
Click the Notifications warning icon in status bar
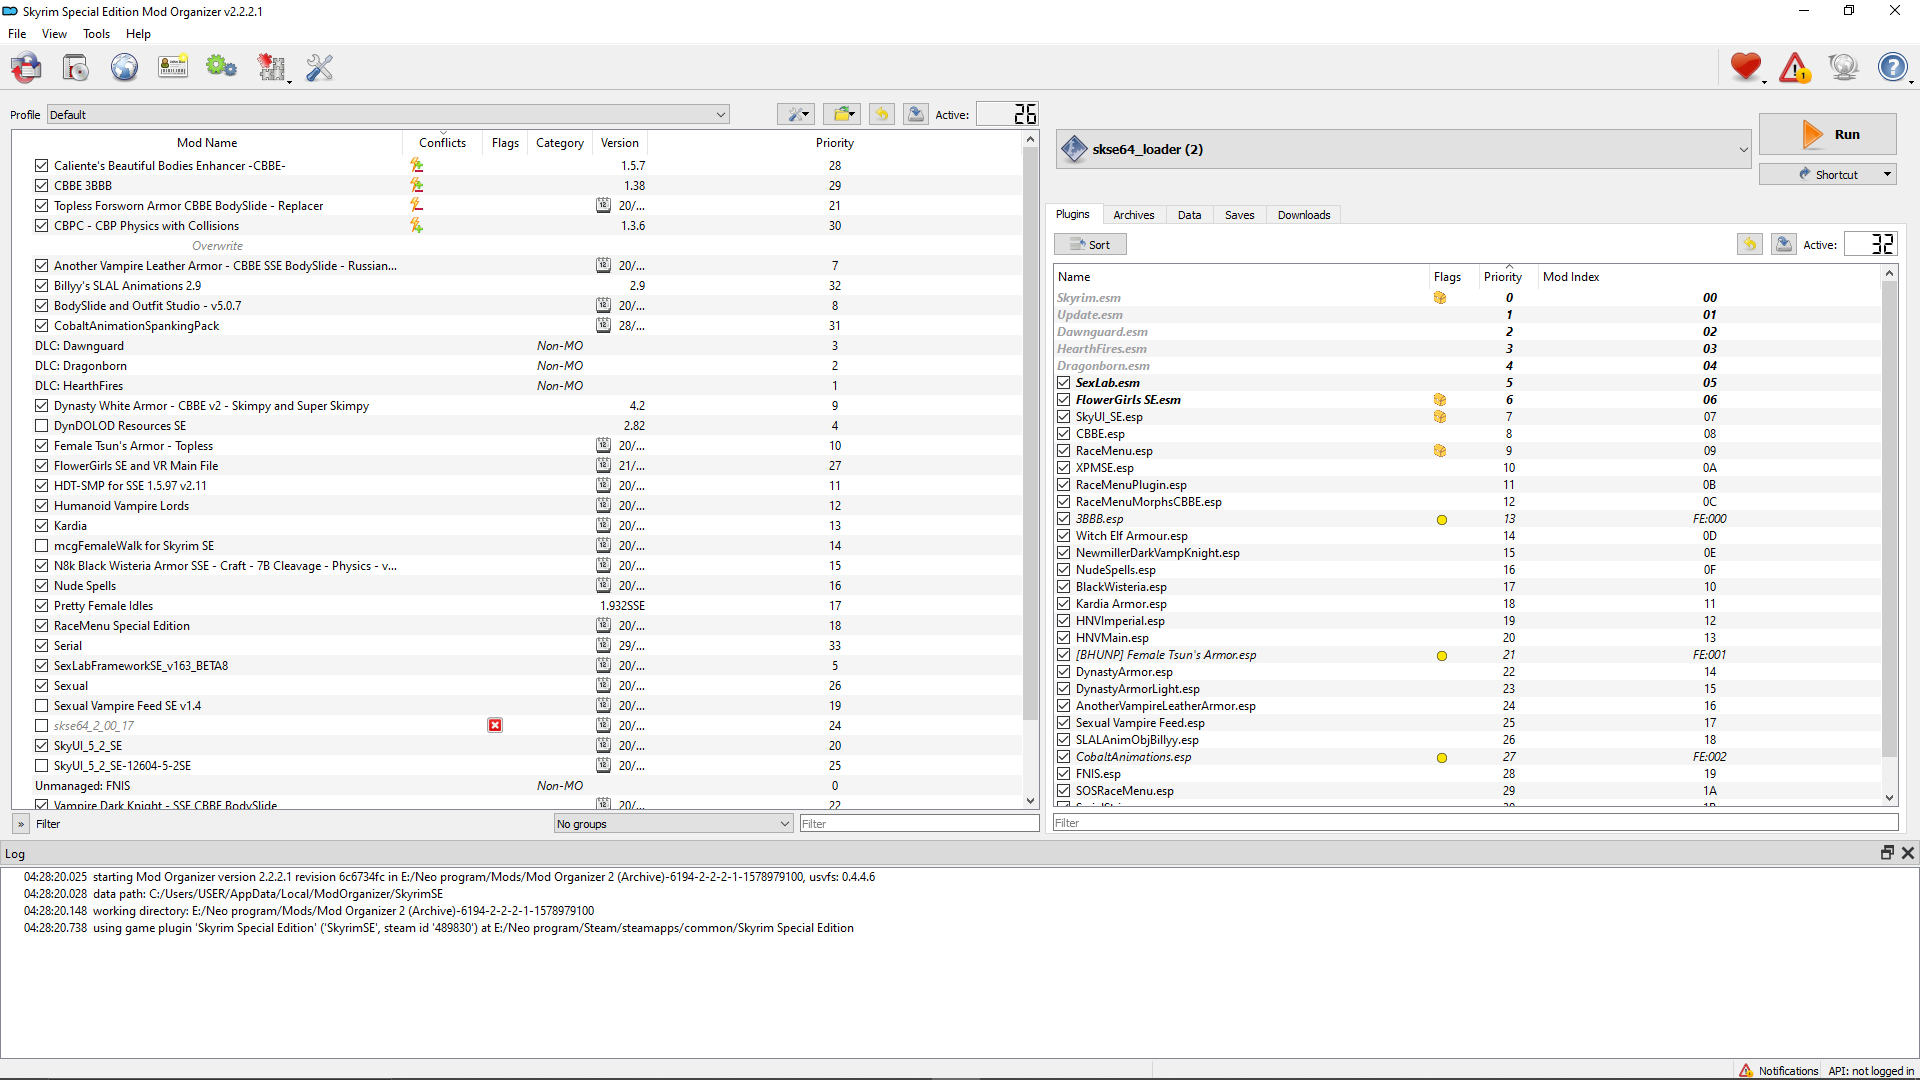pyautogui.click(x=1746, y=1070)
